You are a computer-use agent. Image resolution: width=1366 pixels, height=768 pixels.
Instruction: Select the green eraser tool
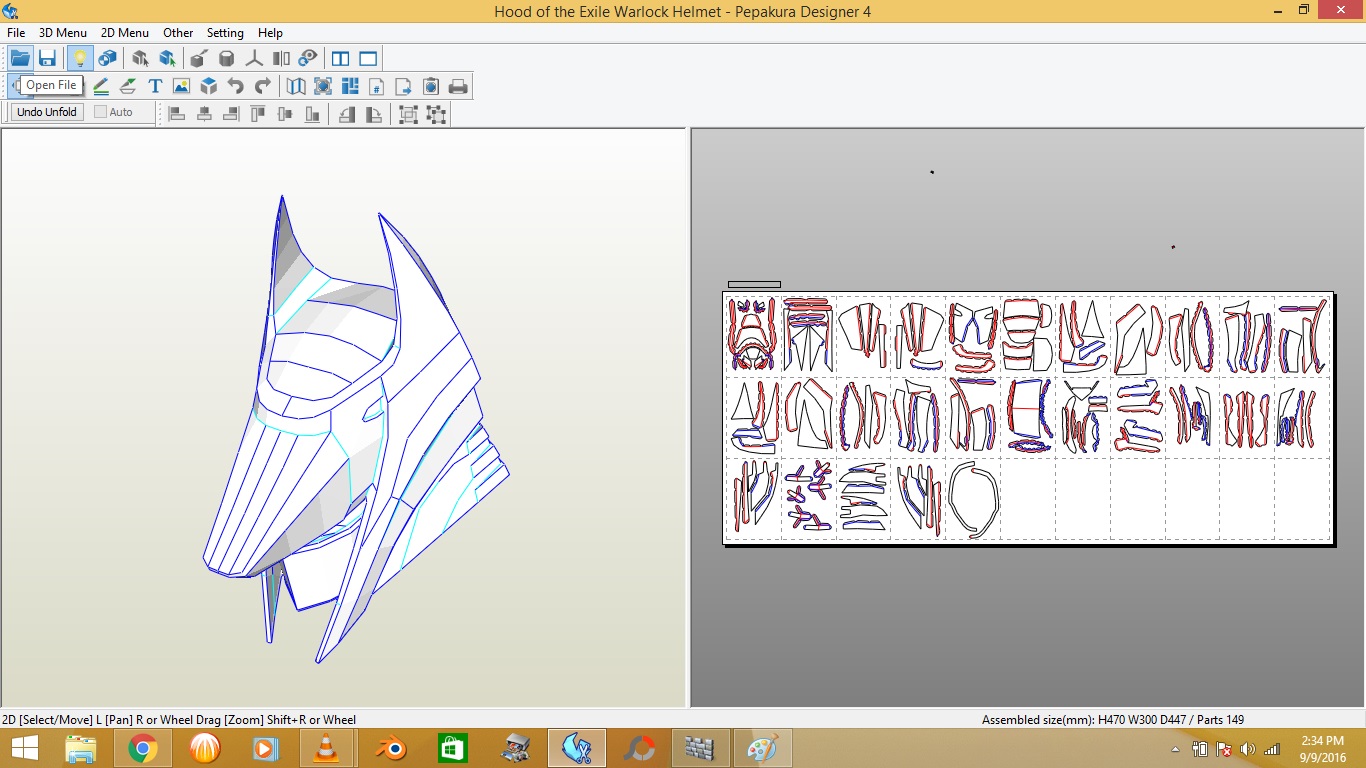(128, 86)
